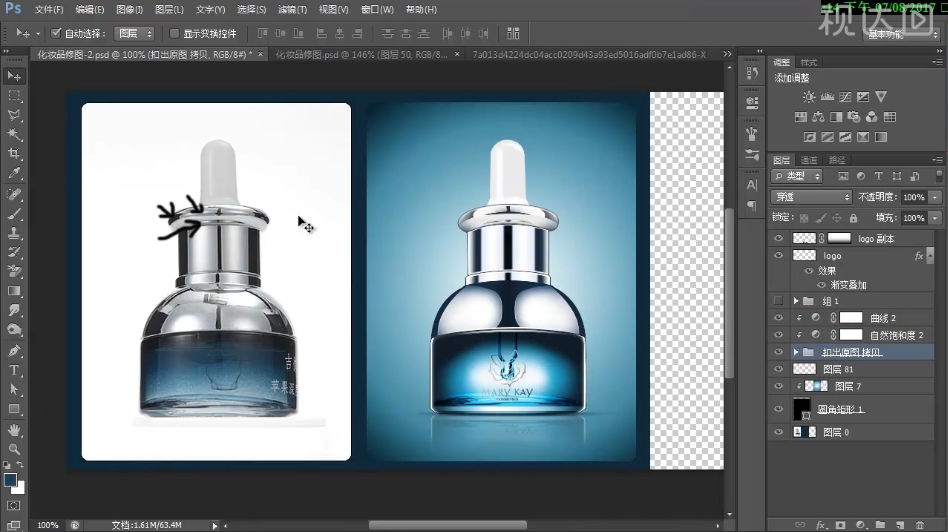
Task: Hide the logo 副本 layer
Action: pos(778,238)
